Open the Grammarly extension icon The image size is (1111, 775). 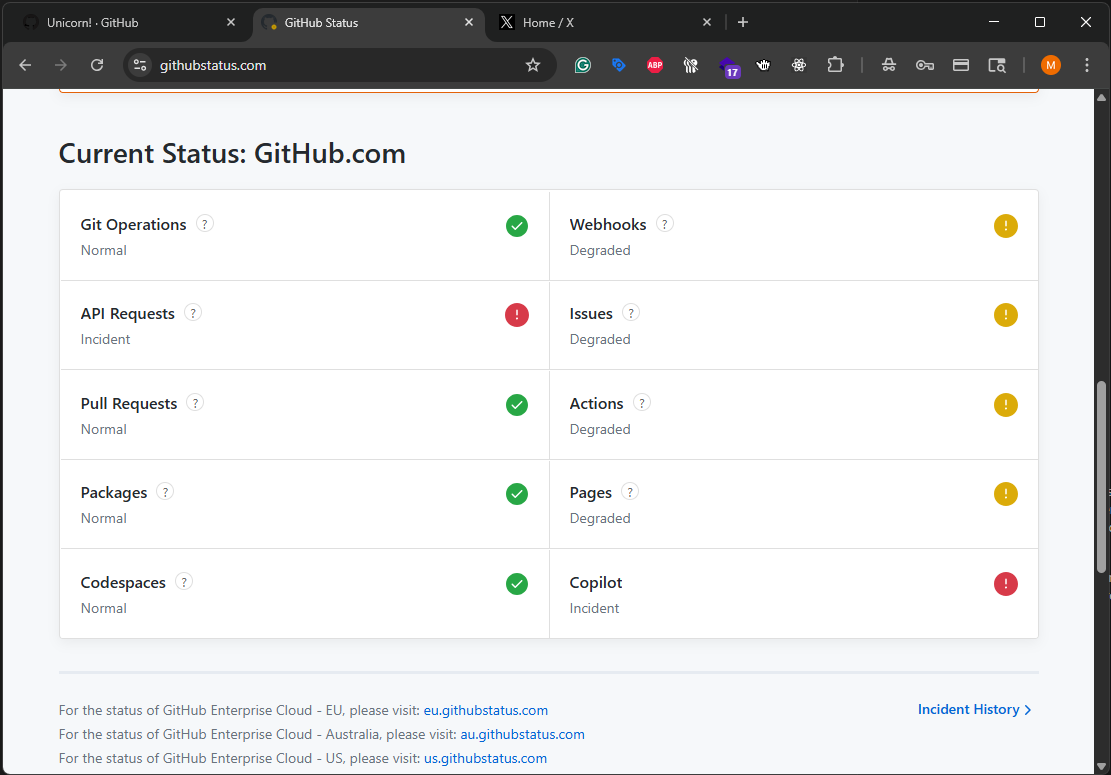tap(582, 65)
